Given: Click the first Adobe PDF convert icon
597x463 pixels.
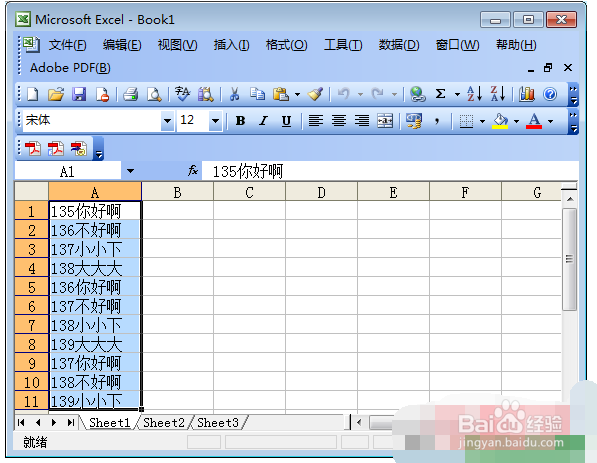Looking at the screenshot, I should coord(32,148).
